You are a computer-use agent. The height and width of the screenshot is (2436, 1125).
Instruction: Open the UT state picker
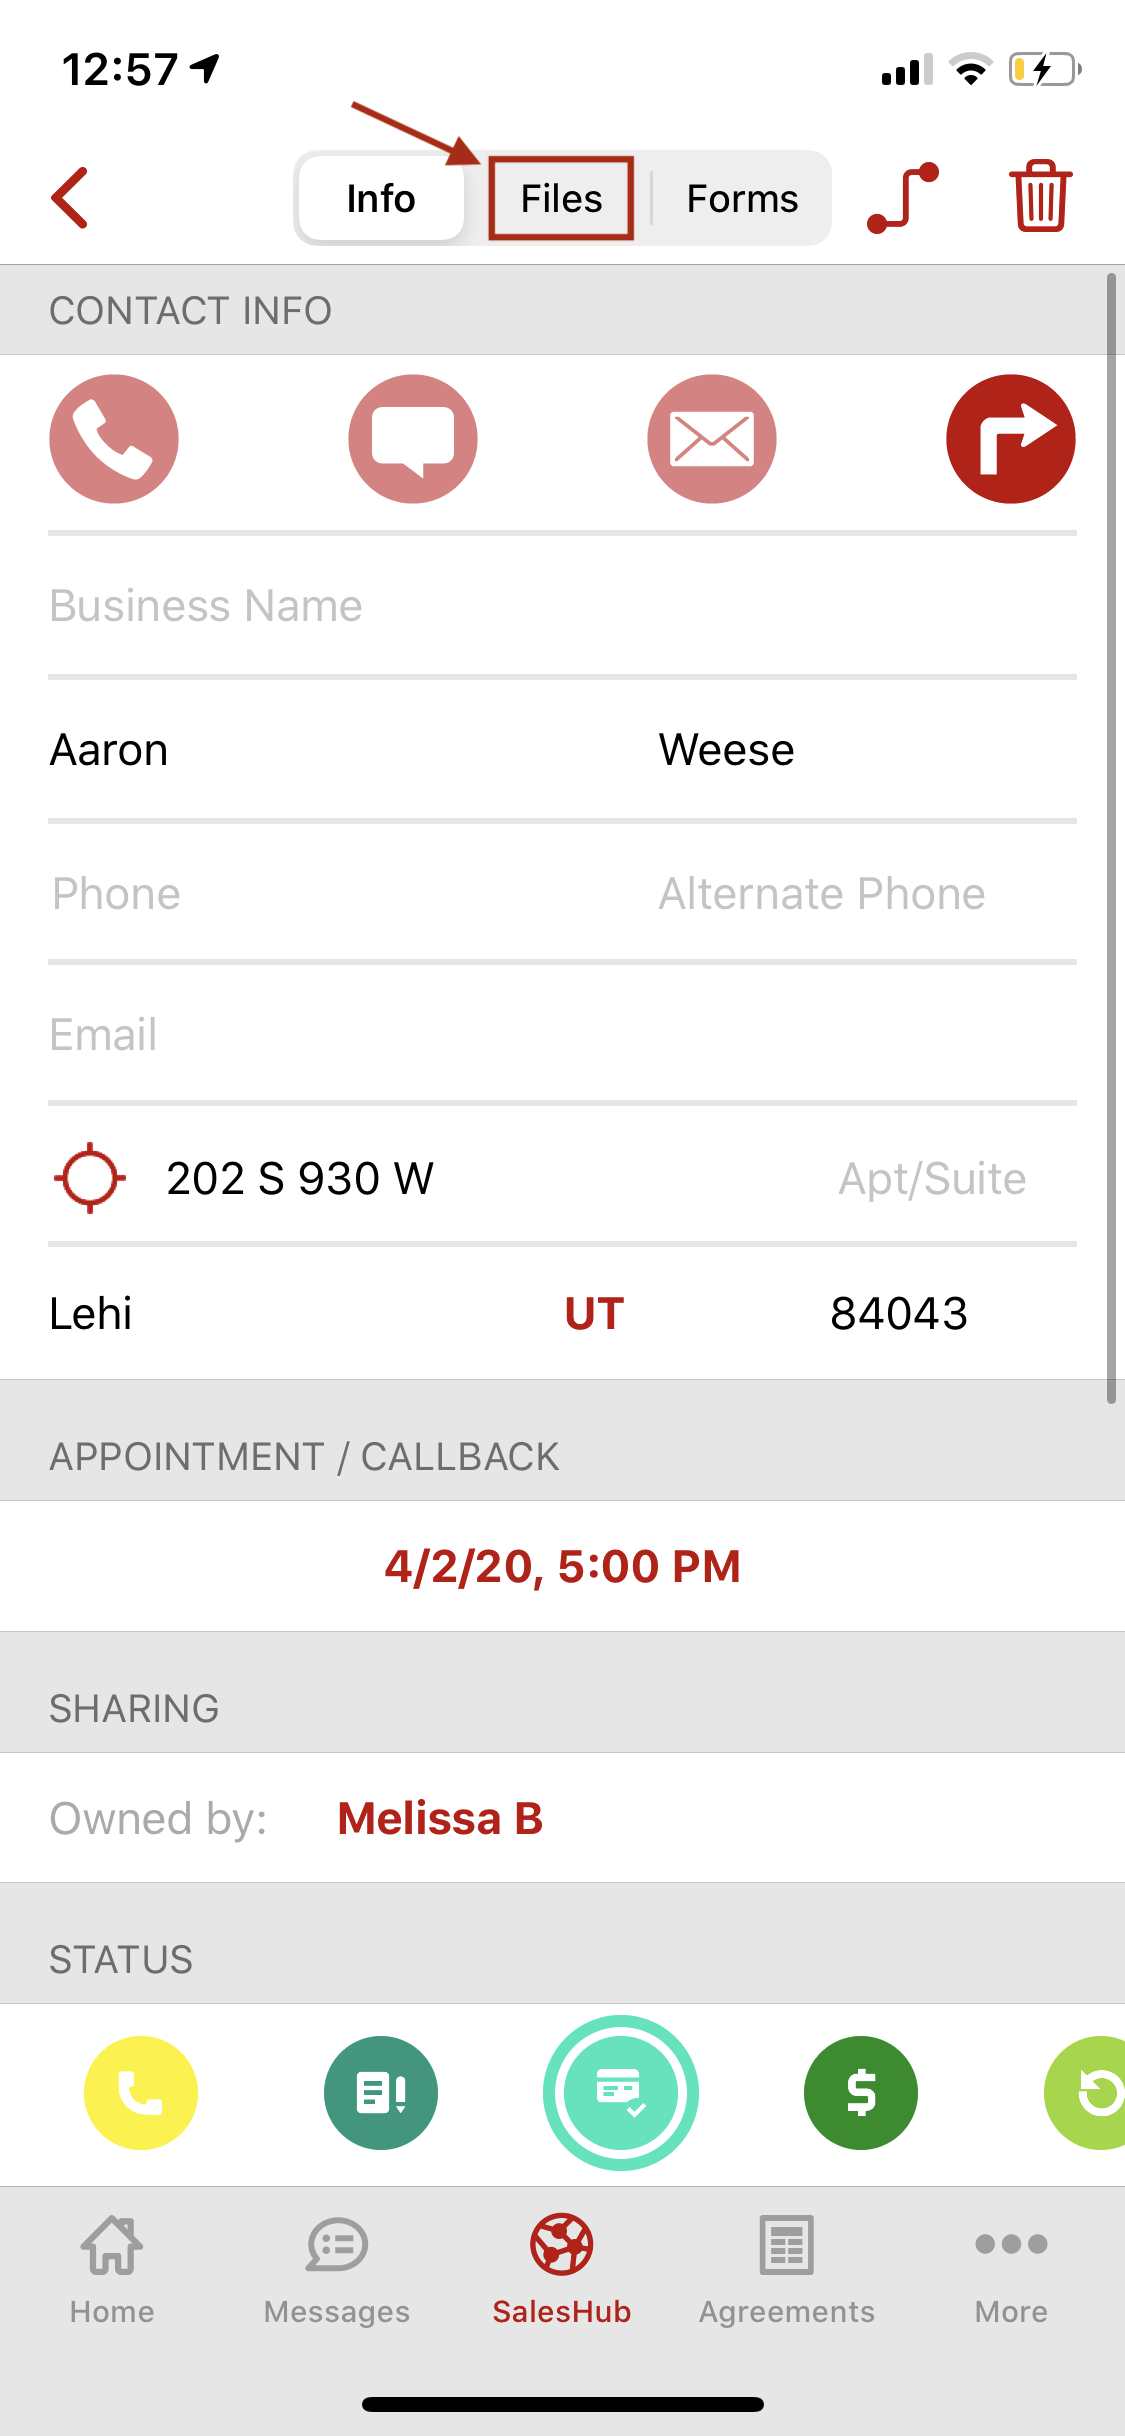[x=594, y=1314]
